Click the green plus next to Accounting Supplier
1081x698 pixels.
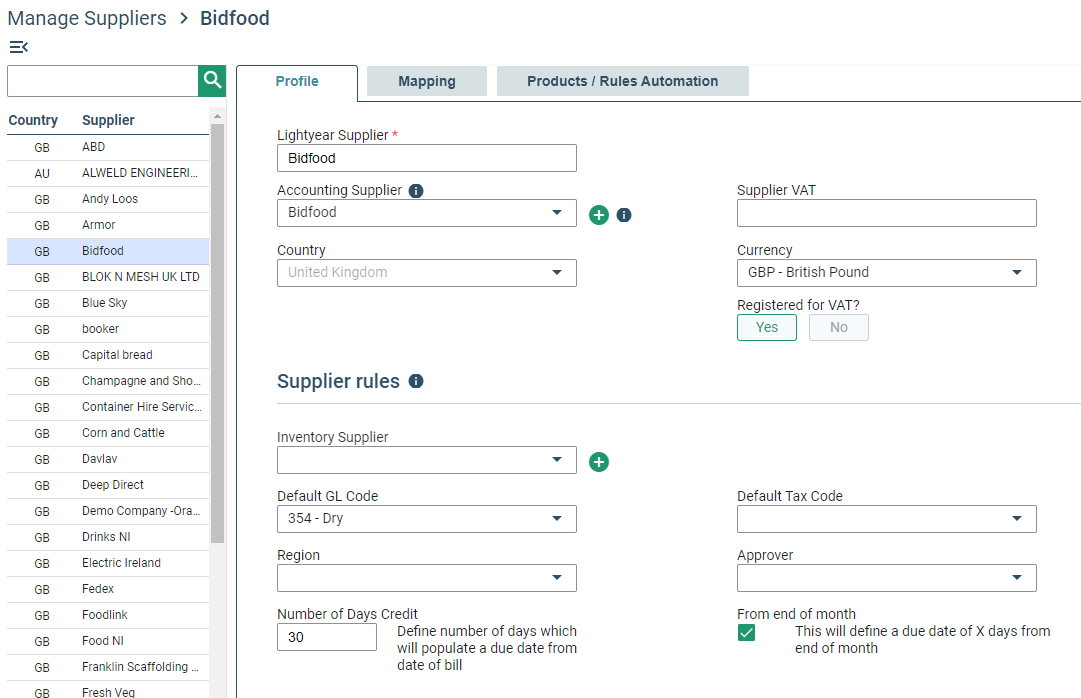[599, 214]
